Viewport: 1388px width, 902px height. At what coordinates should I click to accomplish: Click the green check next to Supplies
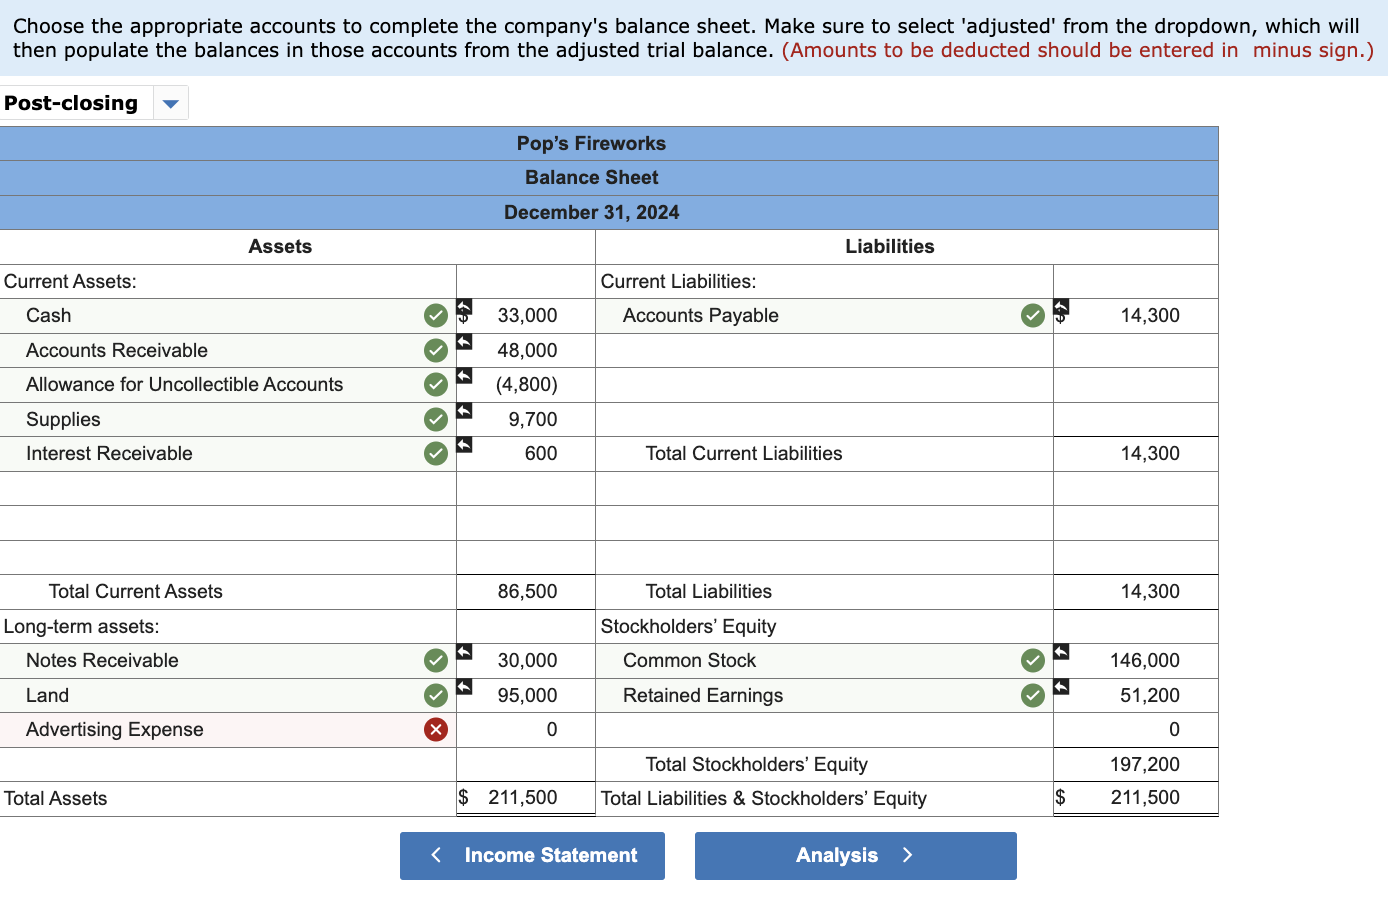pos(435,419)
